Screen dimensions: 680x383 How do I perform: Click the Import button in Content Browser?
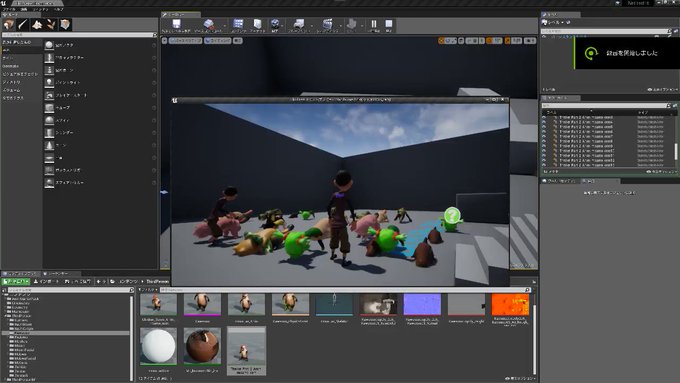[46, 282]
